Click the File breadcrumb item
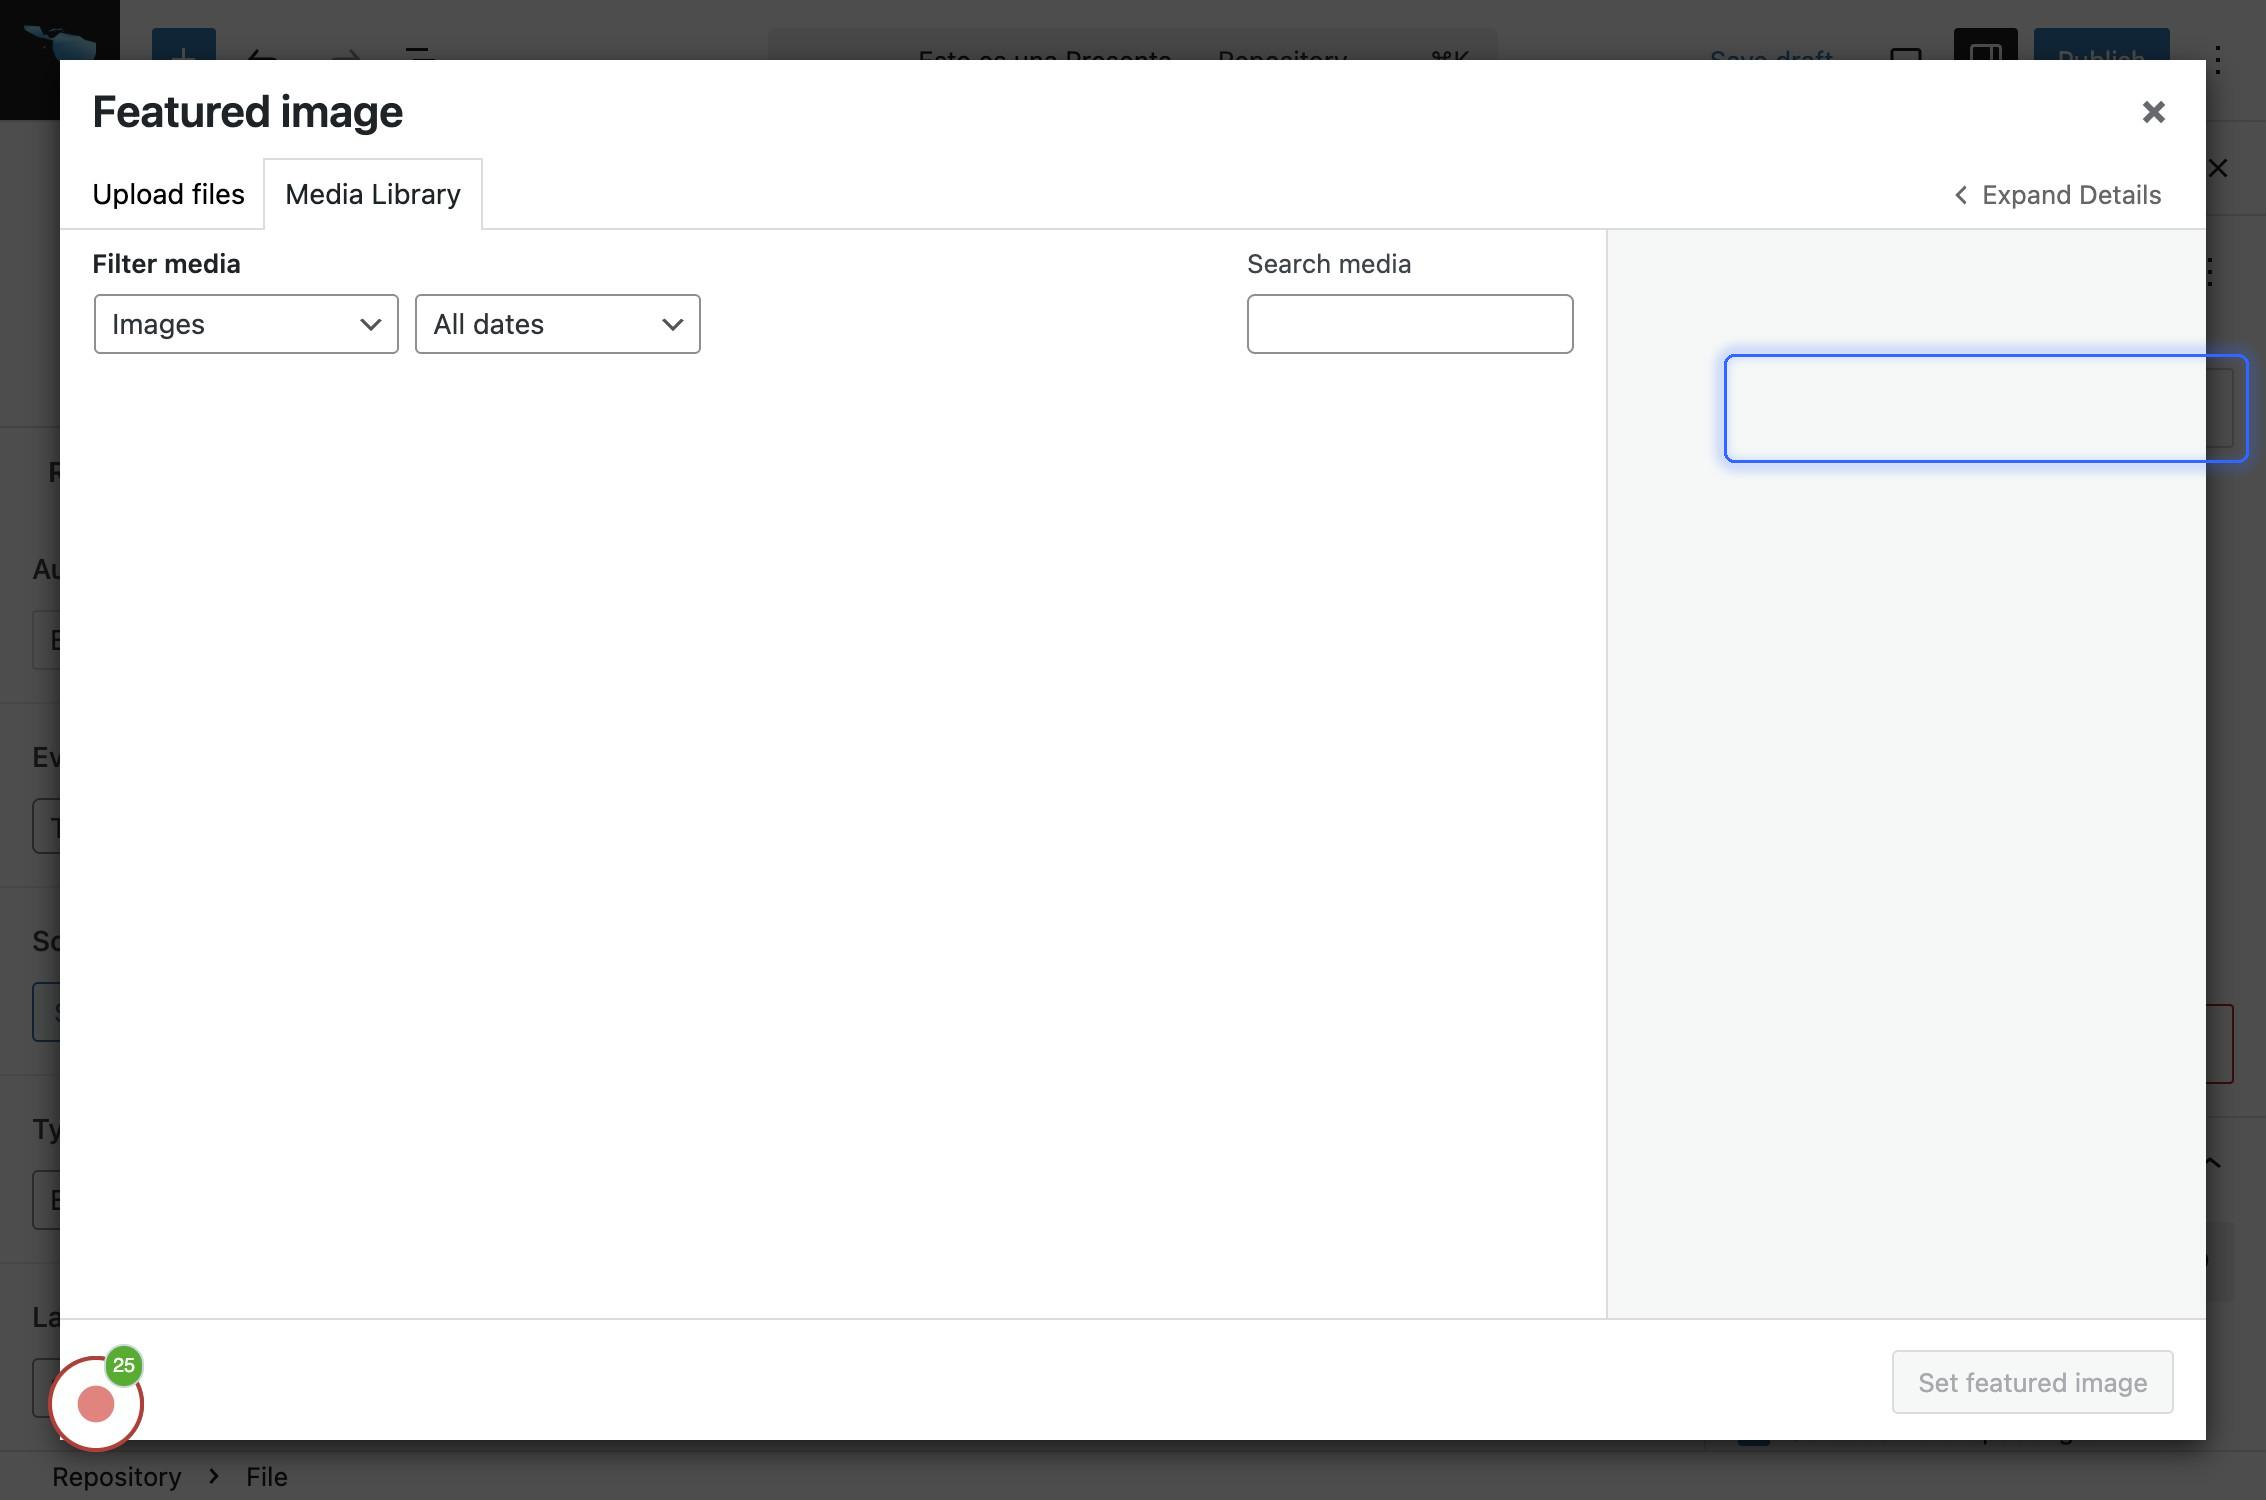The image size is (2266, 1500). coord(267,1477)
